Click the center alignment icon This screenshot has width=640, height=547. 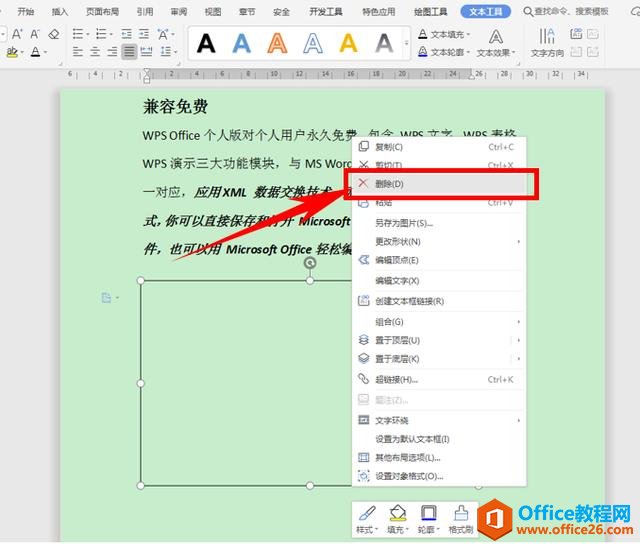pos(95,52)
